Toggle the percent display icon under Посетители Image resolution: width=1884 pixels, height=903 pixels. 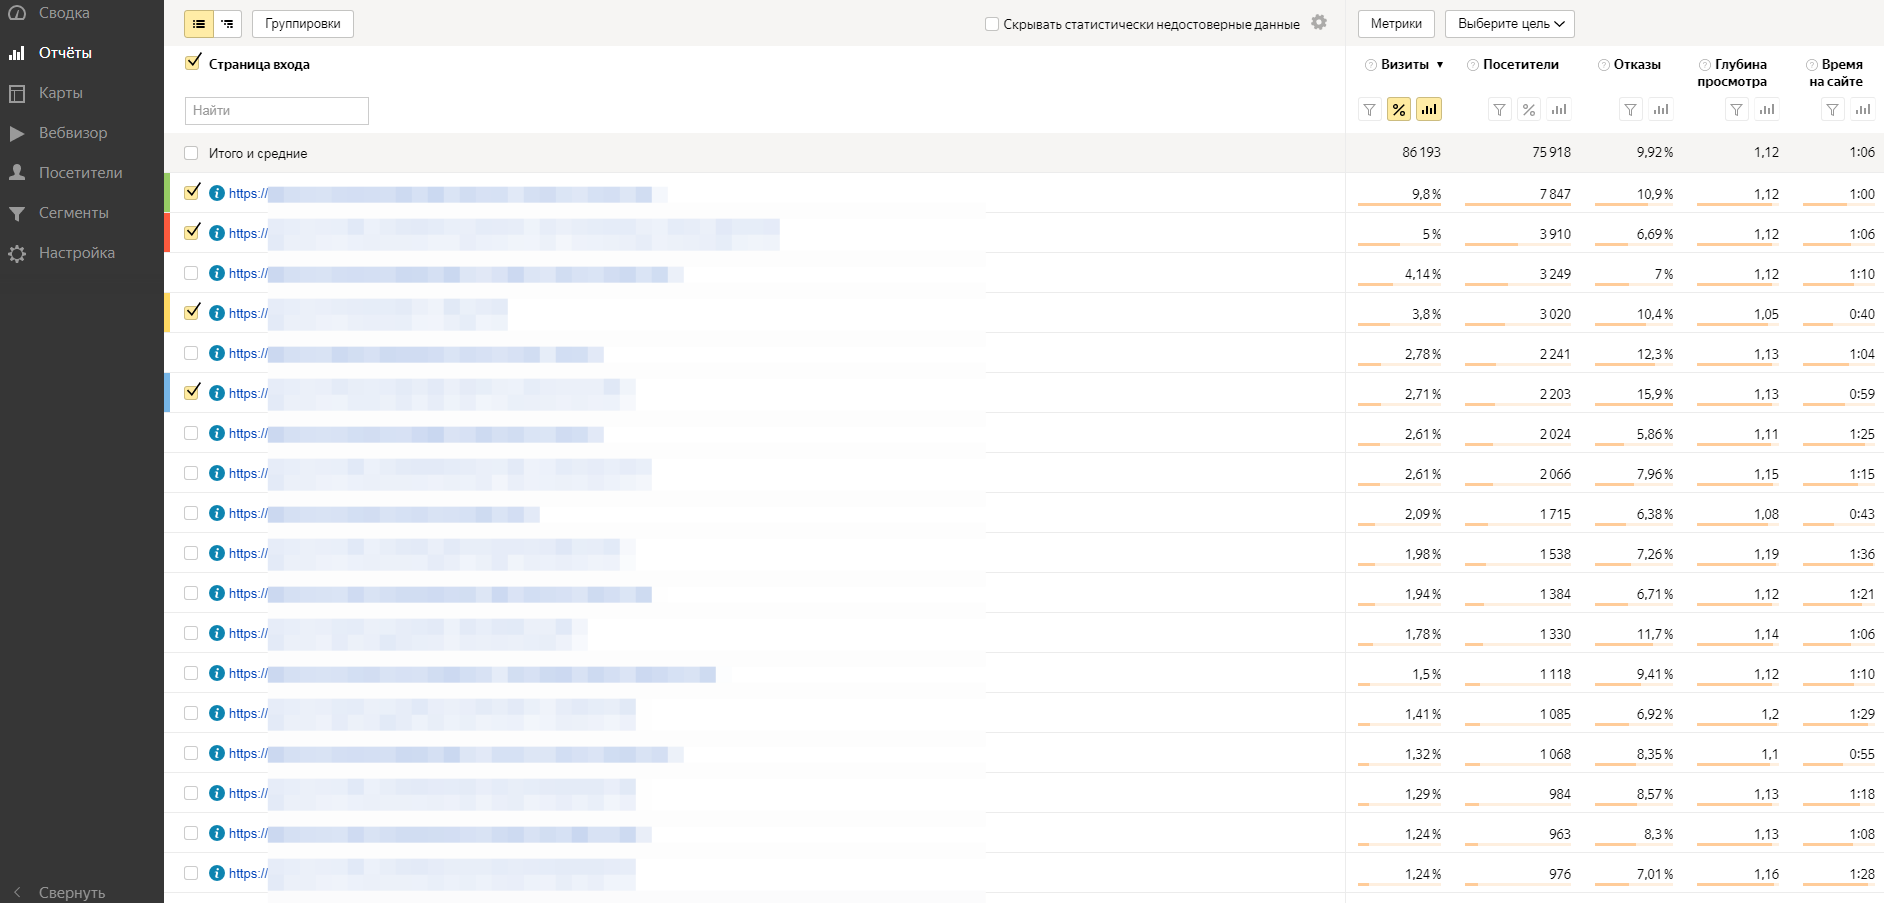coord(1529,110)
